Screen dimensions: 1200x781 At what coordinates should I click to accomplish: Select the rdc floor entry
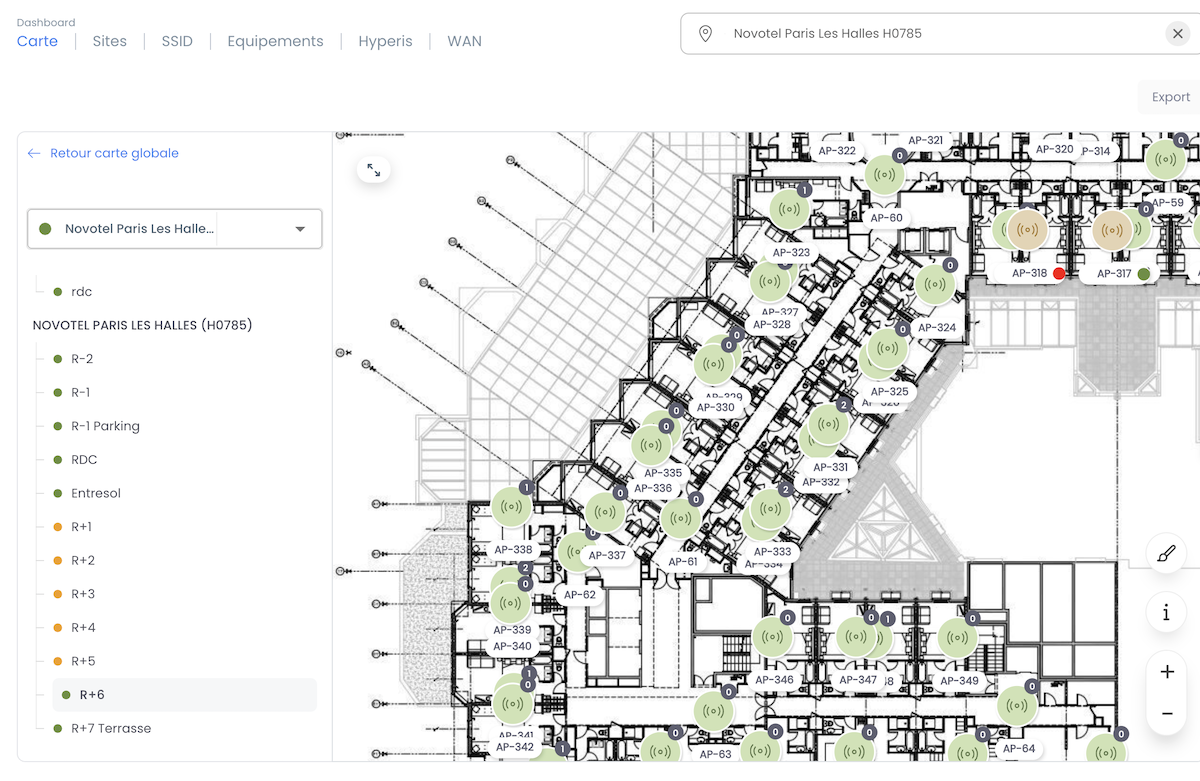[81, 292]
